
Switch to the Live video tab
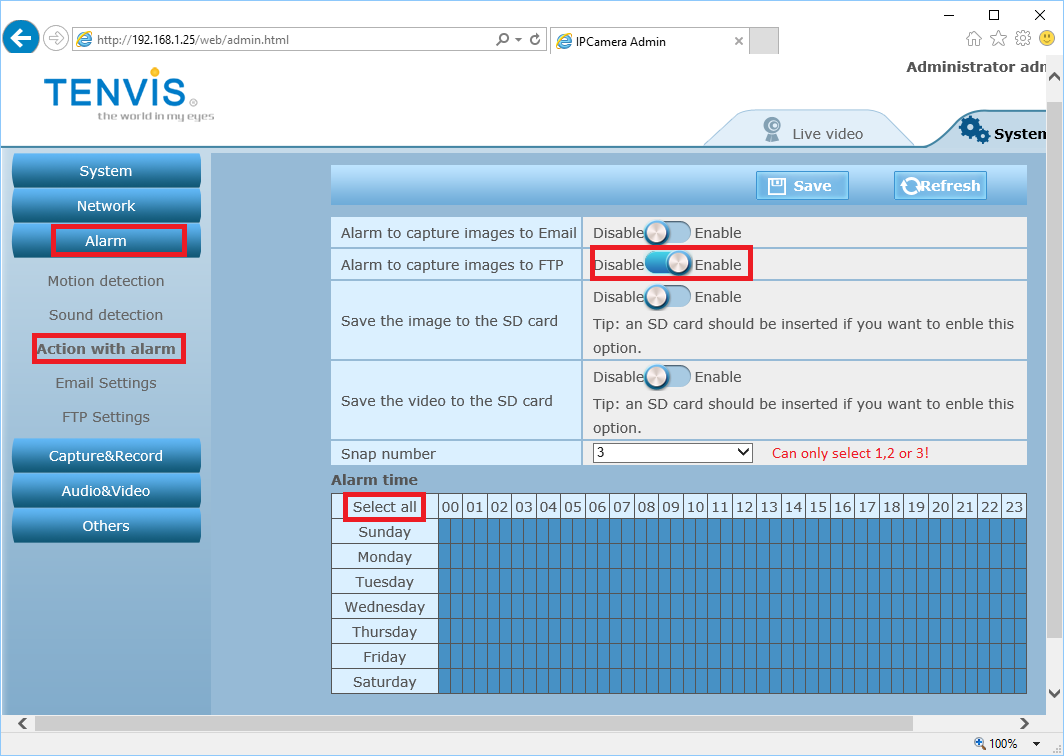coord(812,133)
